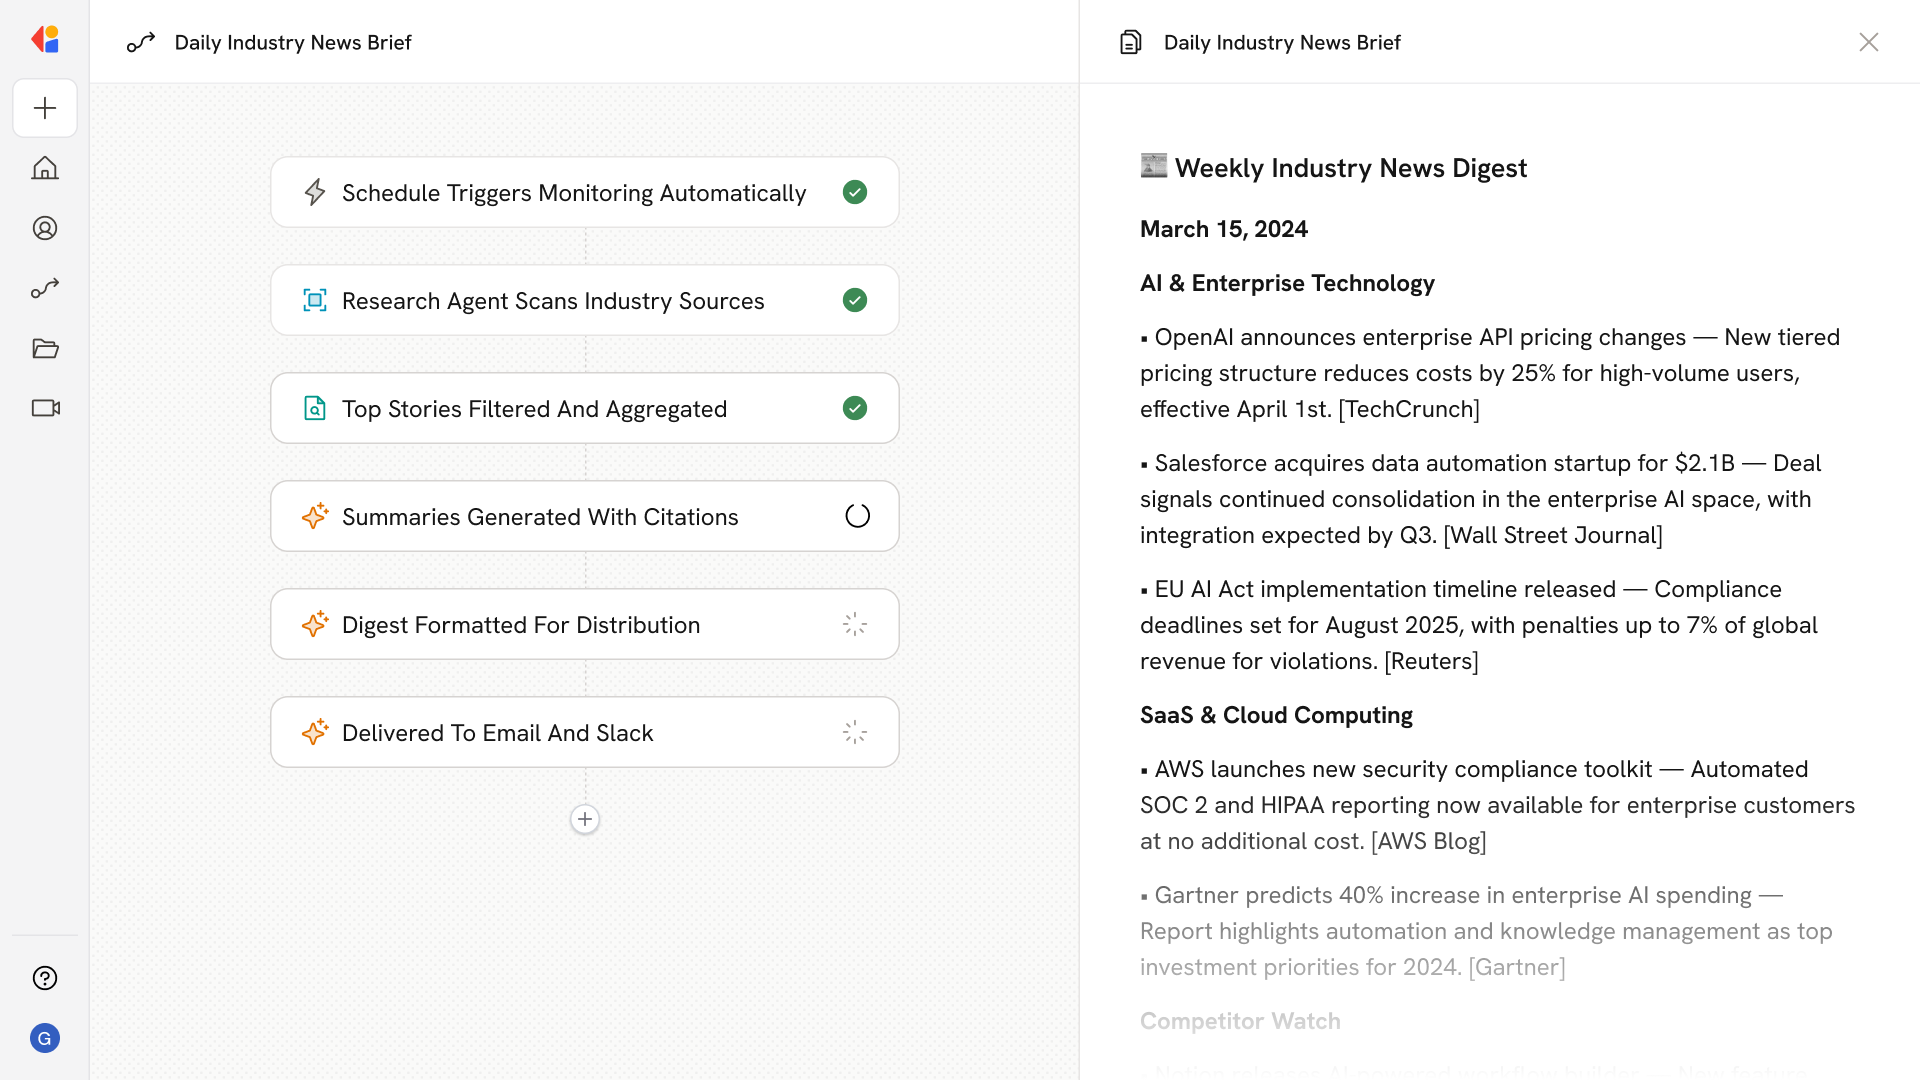The image size is (1920, 1080).
Task: Click progress spinner on Summaries Generated step
Action: [x=857, y=516]
